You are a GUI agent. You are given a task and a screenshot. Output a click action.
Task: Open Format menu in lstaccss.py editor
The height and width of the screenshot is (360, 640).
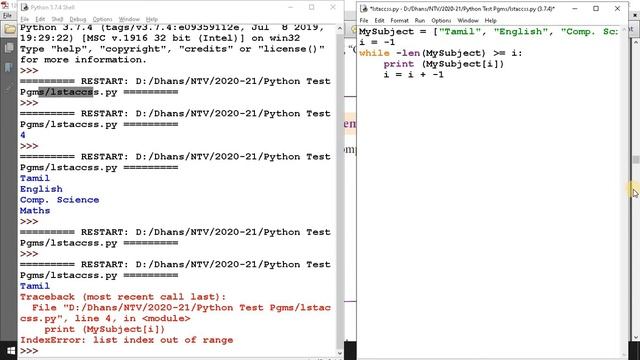pyautogui.click(x=399, y=20)
